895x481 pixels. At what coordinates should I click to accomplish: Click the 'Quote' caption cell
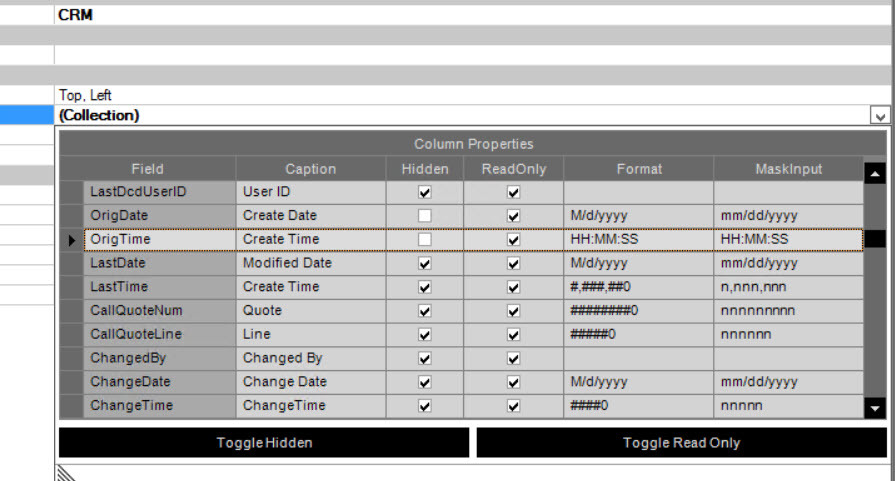(311, 311)
